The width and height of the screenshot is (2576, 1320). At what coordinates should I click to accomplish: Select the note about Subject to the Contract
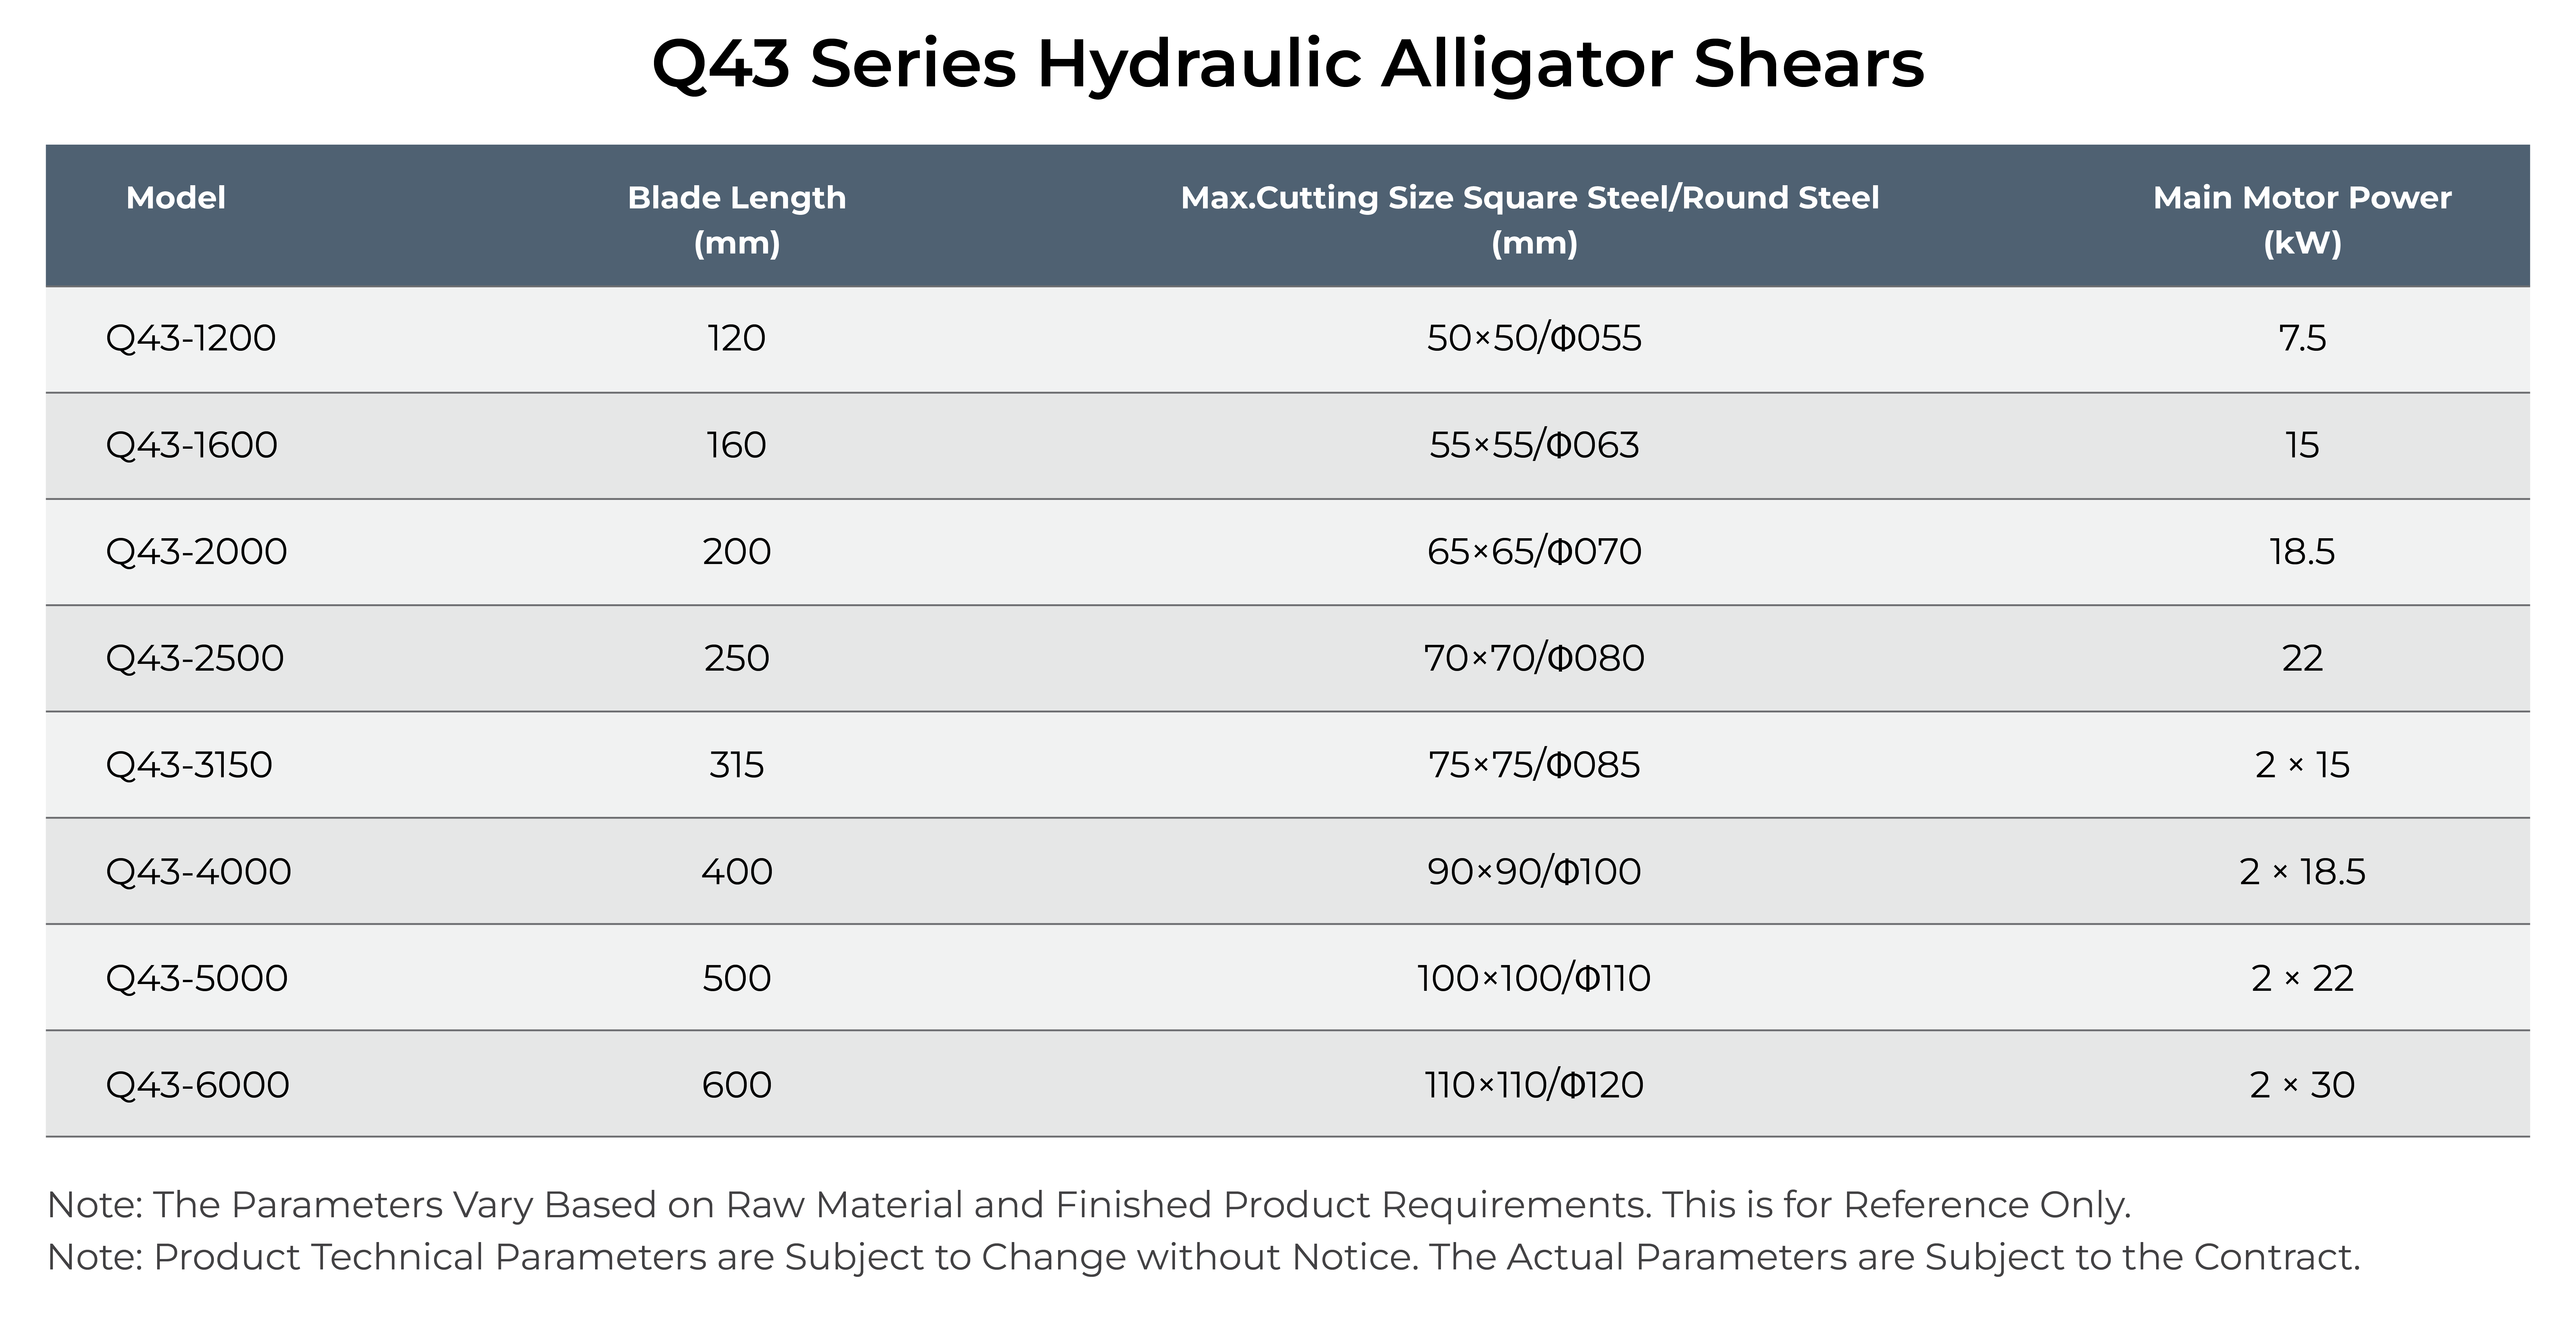[1203, 1257]
